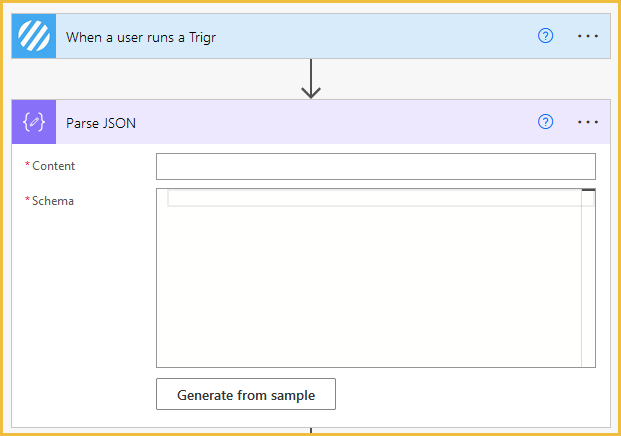The image size is (621, 436).
Task: Click the empty header area of the Trigr card
Action: [376, 36]
